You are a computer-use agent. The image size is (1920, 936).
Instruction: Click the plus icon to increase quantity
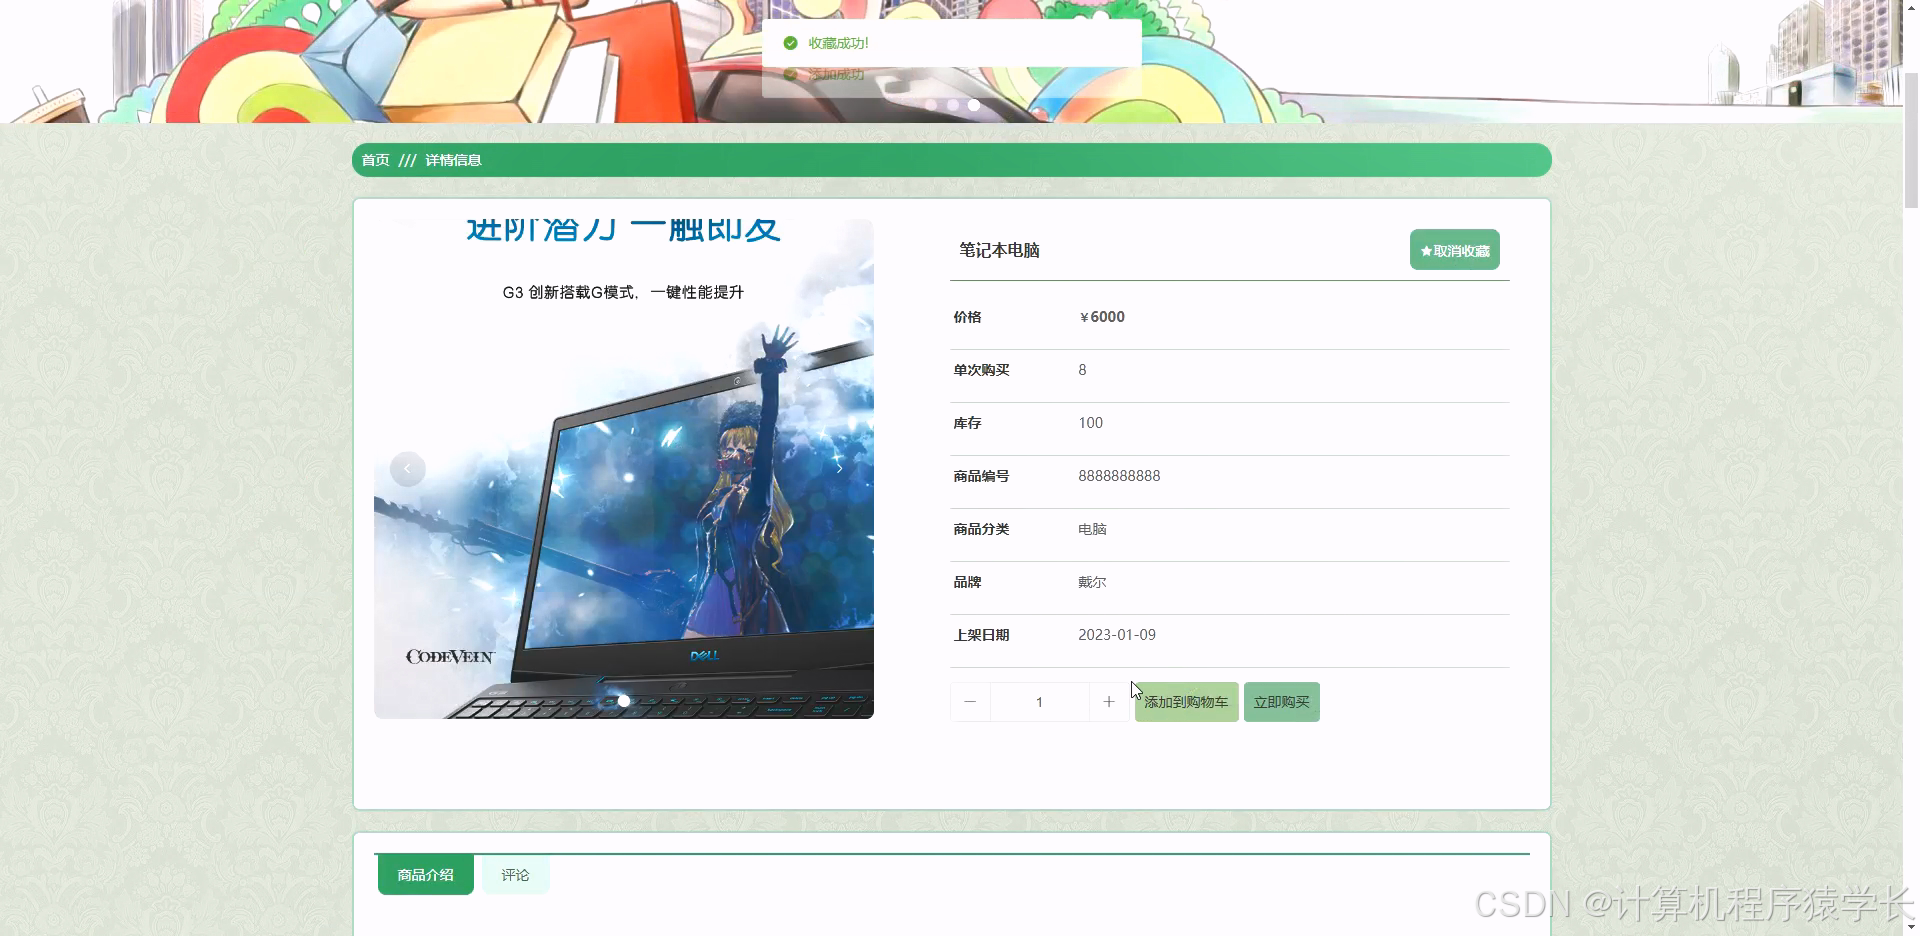[1108, 701]
